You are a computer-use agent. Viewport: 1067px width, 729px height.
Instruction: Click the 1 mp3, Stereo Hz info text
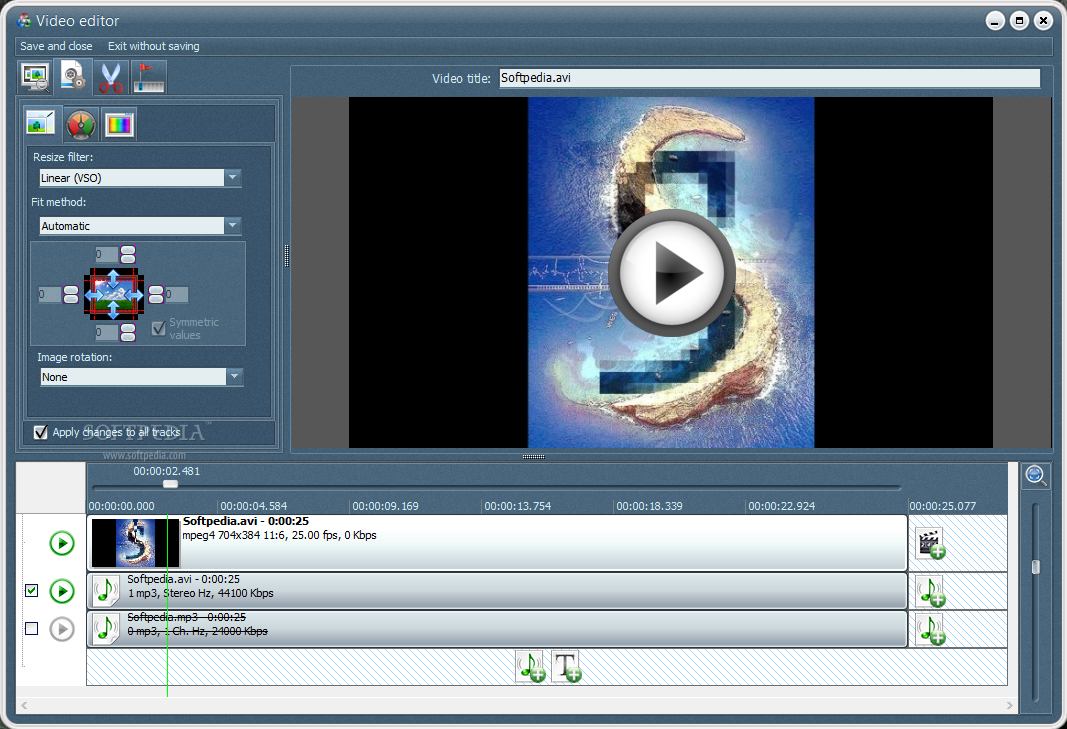coord(200,593)
